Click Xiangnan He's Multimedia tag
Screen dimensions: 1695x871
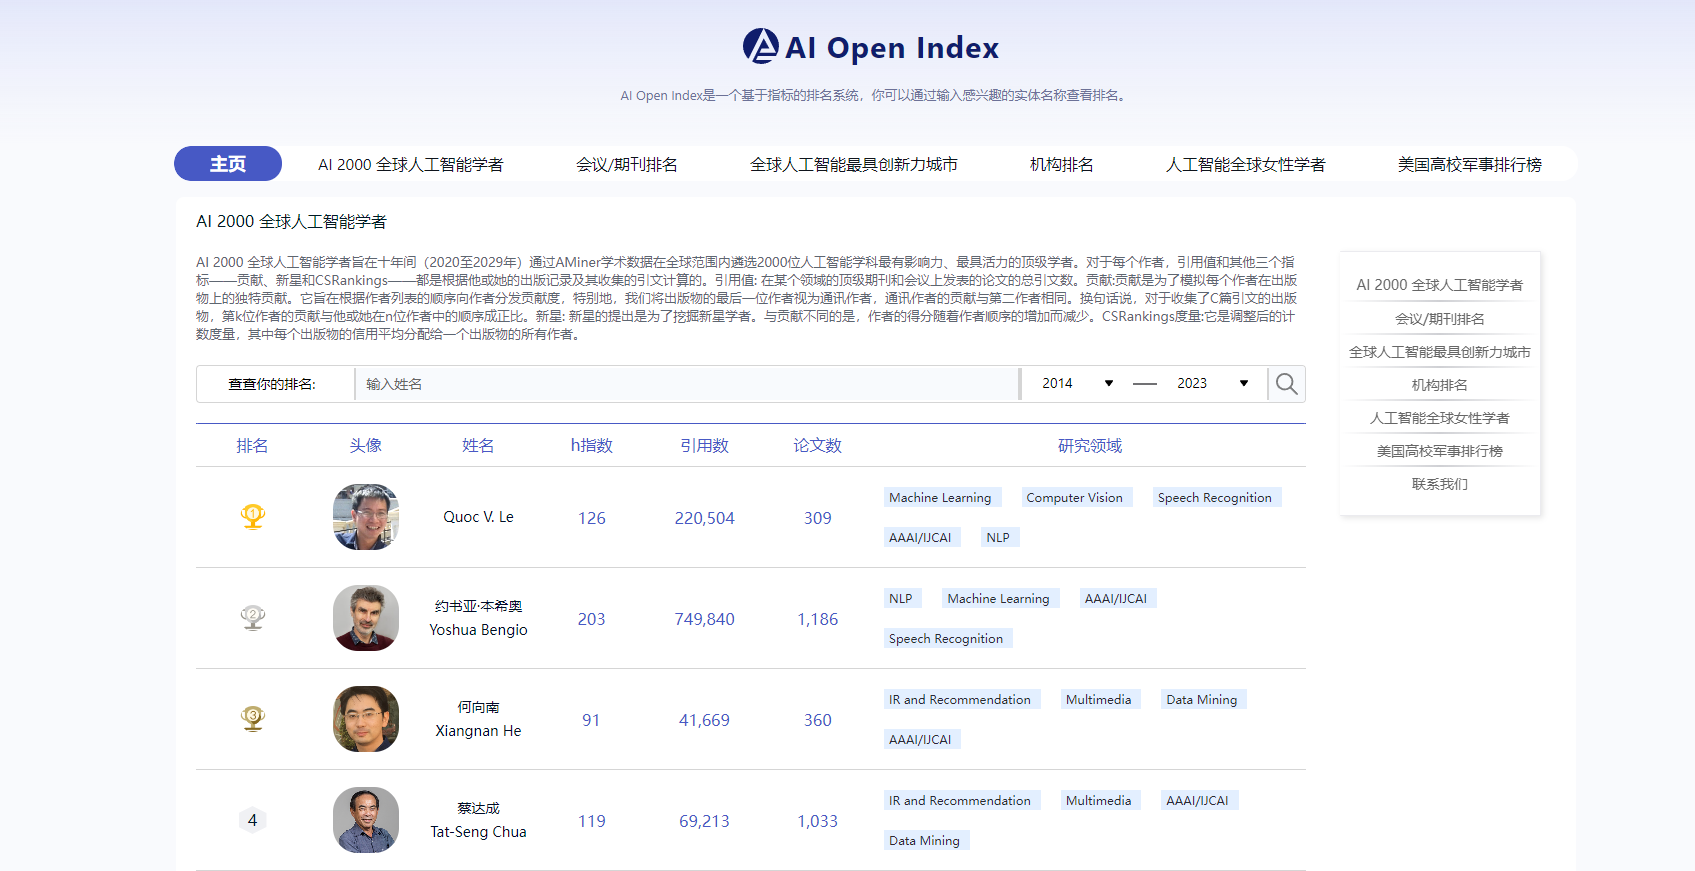coord(1099,699)
